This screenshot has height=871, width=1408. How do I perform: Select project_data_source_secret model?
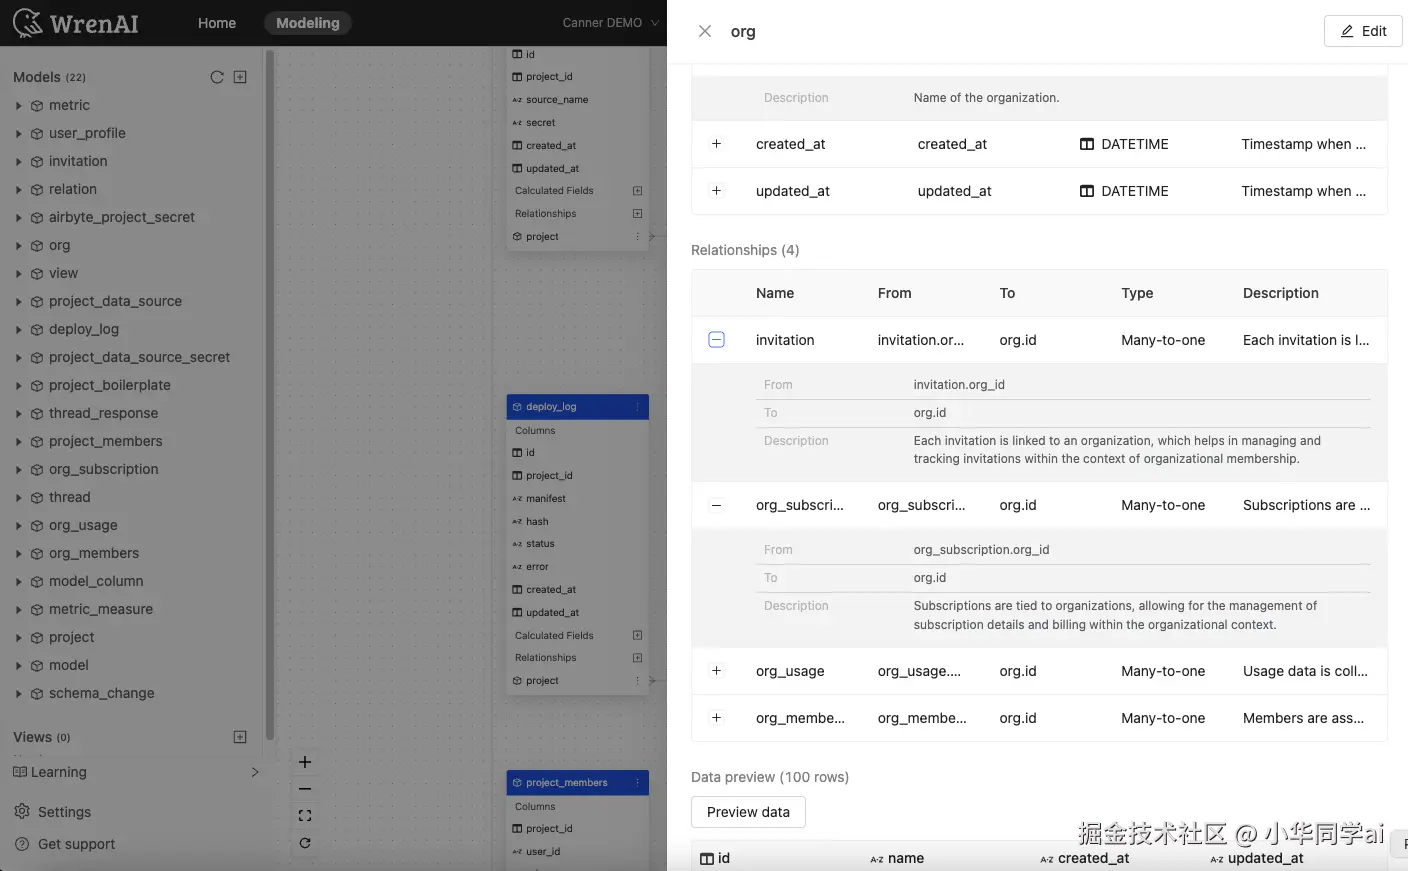click(x=139, y=357)
